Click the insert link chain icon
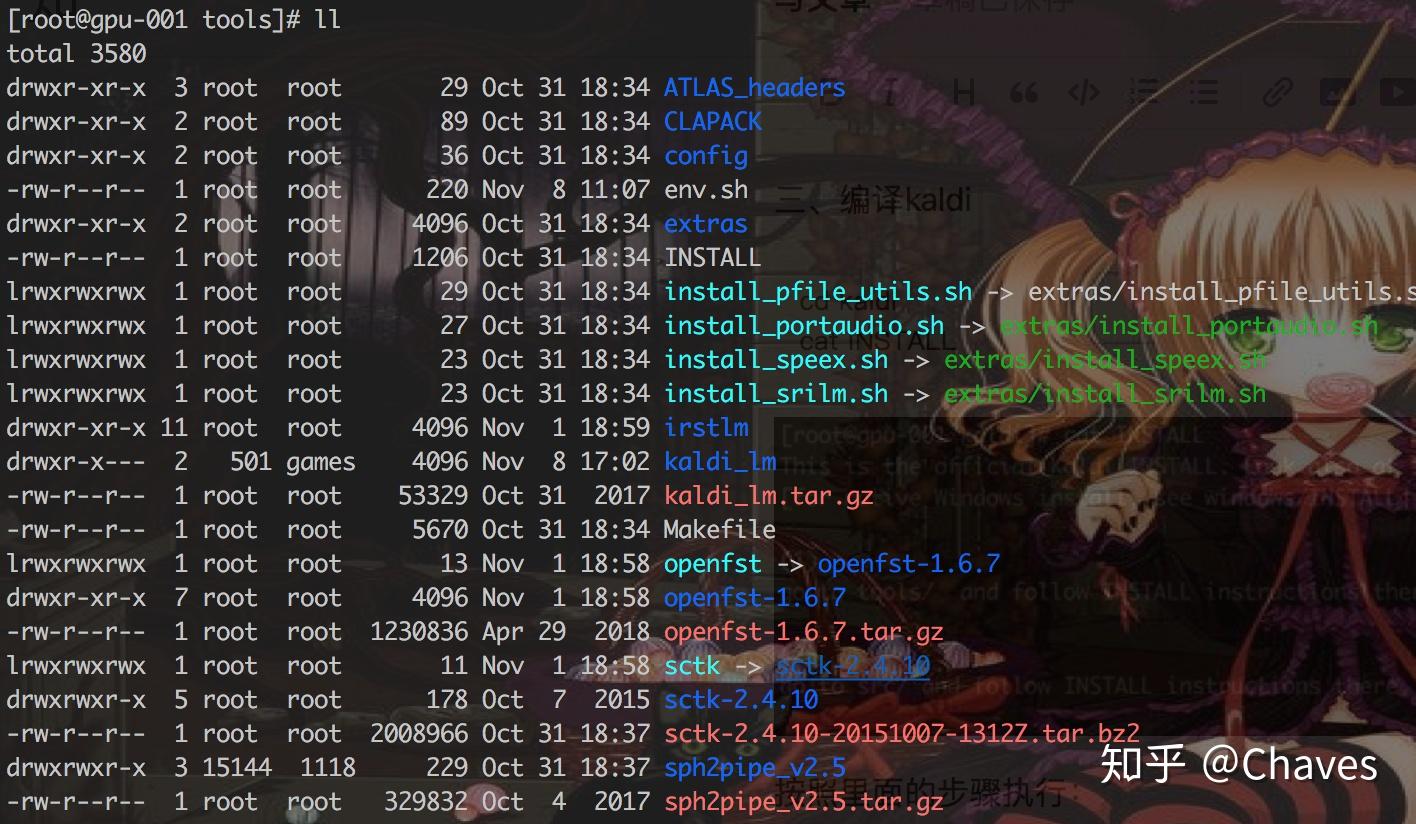Image resolution: width=1416 pixels, height=824 pixels. [x=1277, y=94]
